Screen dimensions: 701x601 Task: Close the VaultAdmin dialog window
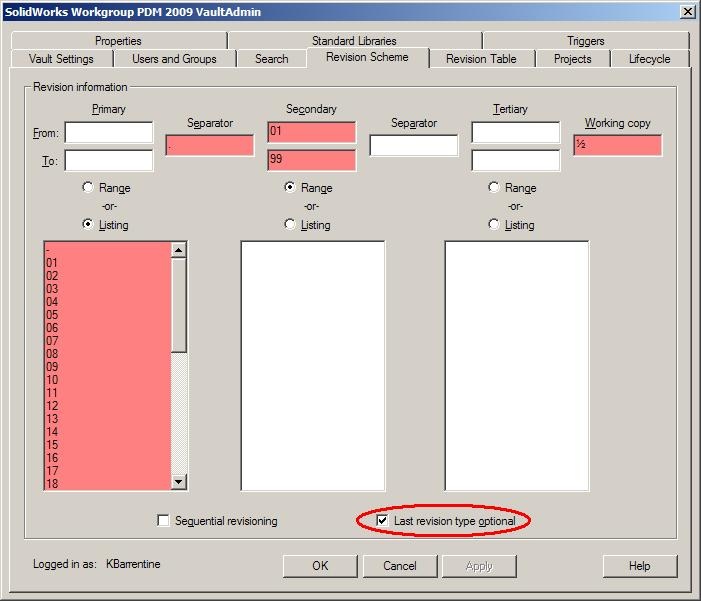point(688,12)
